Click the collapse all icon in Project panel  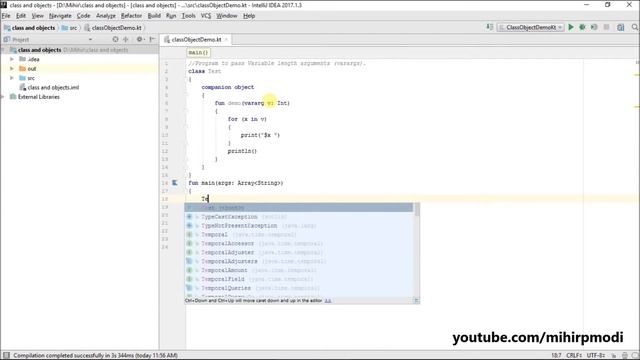pos(126,40)
